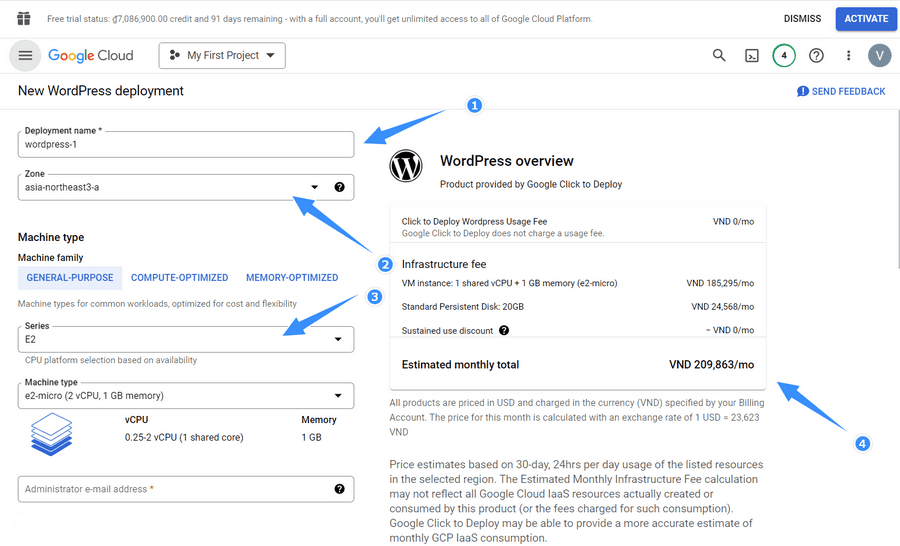Click the Deployment name input field
The height and width of the screenshot is (546, 900).
pos(186,145)
